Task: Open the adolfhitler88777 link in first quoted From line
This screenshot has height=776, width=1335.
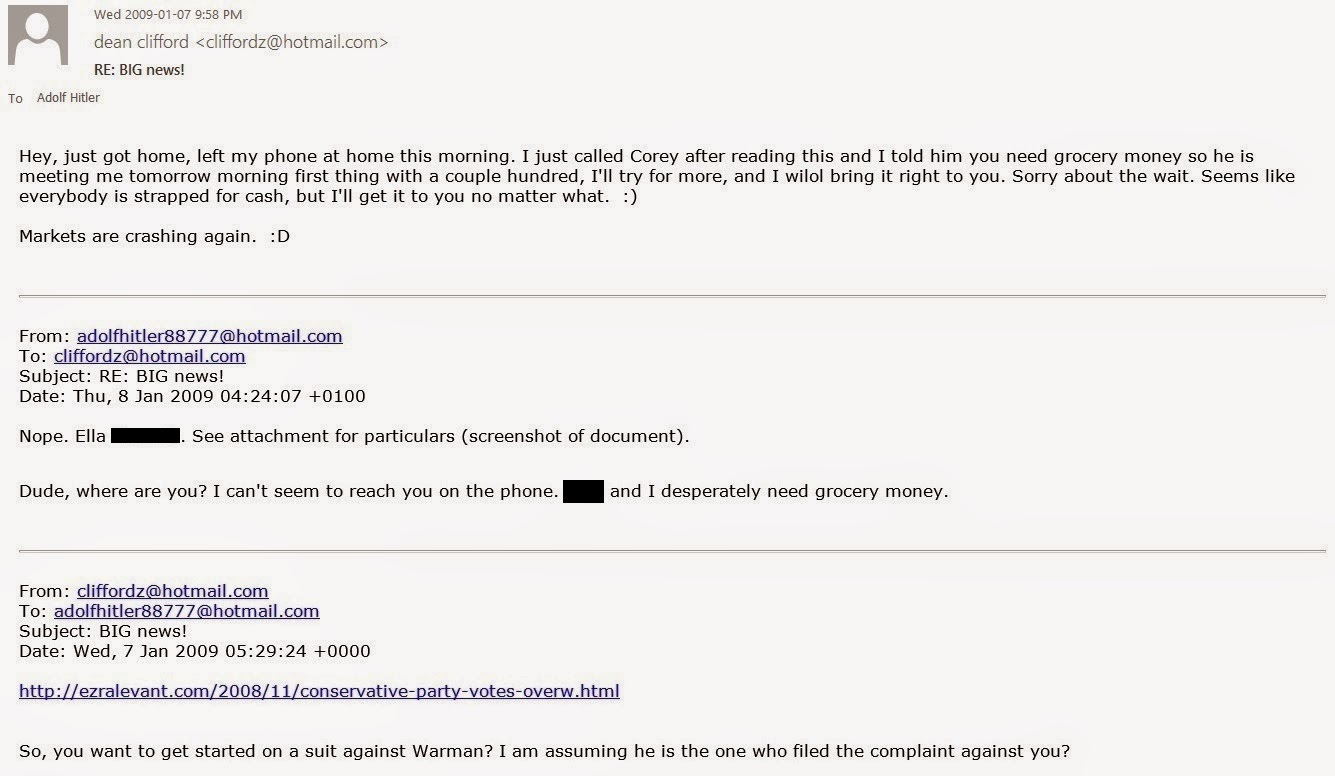Action: (209, 336)
